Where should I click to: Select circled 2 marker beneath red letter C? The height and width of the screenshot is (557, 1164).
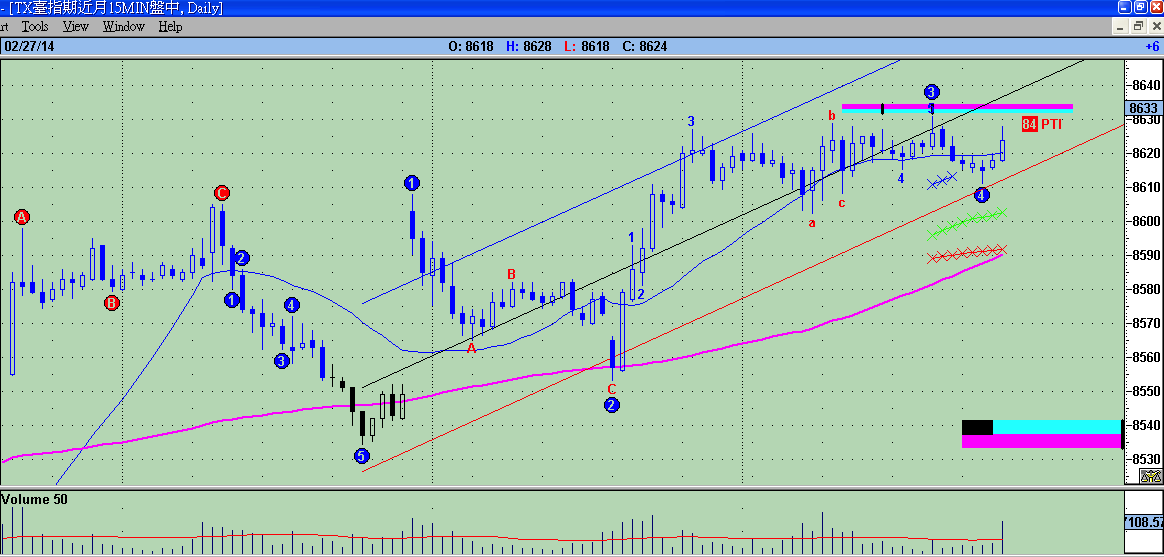click(x=612, y=405)
